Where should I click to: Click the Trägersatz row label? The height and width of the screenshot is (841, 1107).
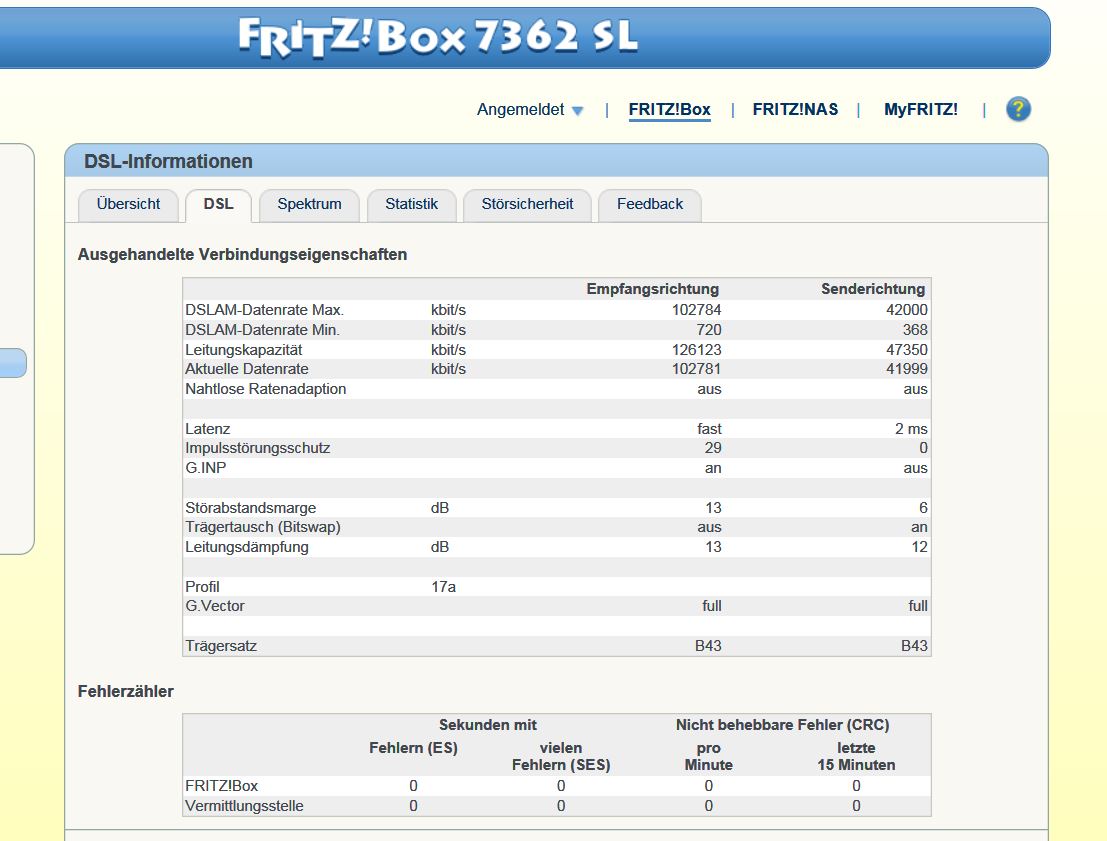pos(221,646)
